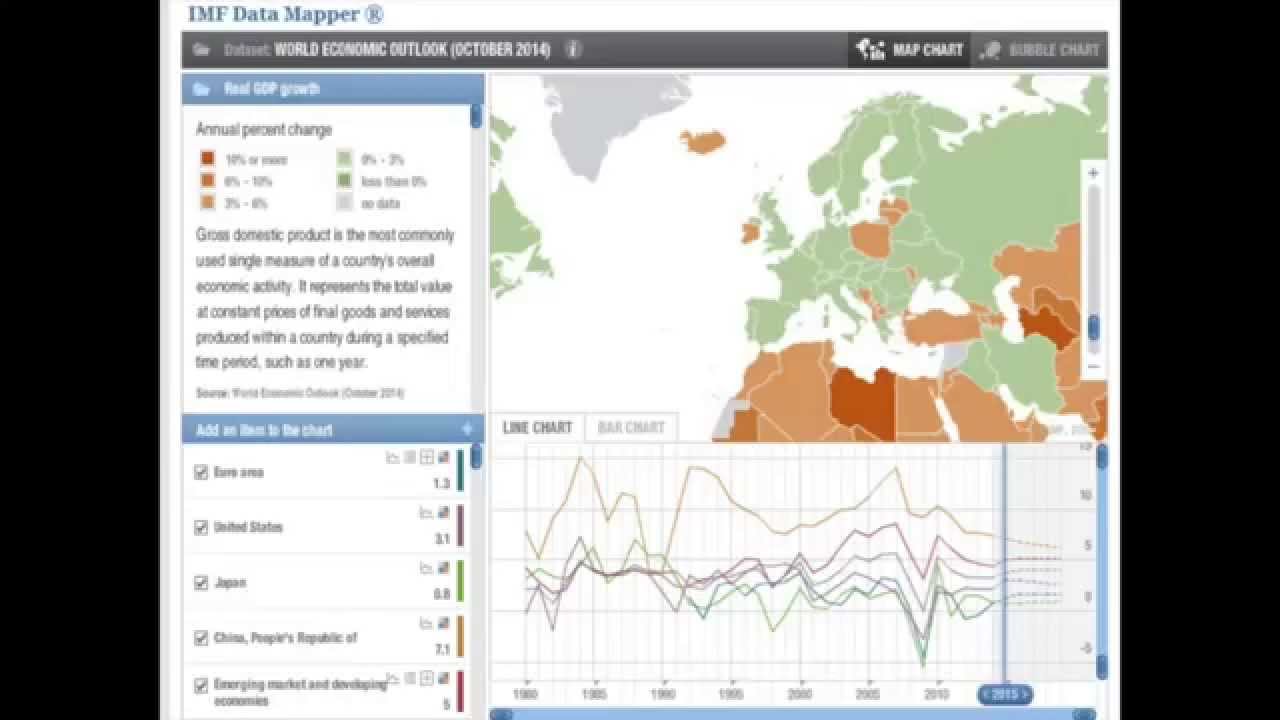Select the Line Chart tab
1280x720 pixels.
coord(537,428)
